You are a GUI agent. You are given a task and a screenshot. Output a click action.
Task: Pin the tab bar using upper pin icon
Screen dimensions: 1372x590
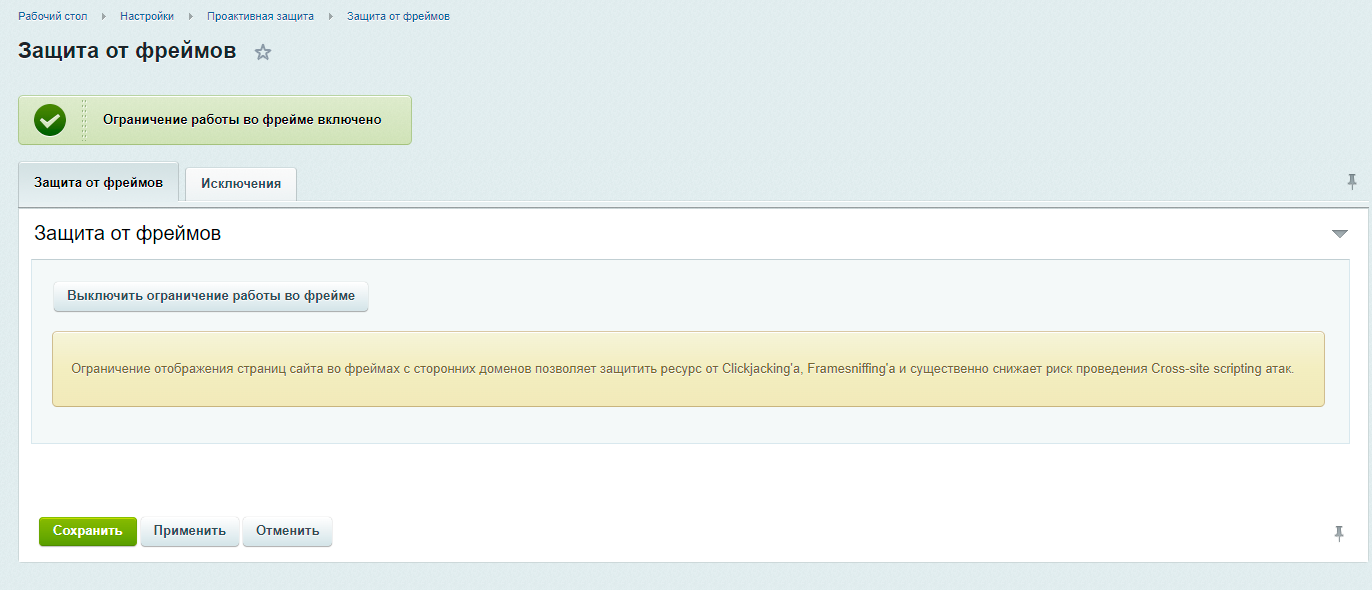[1352, 181]
